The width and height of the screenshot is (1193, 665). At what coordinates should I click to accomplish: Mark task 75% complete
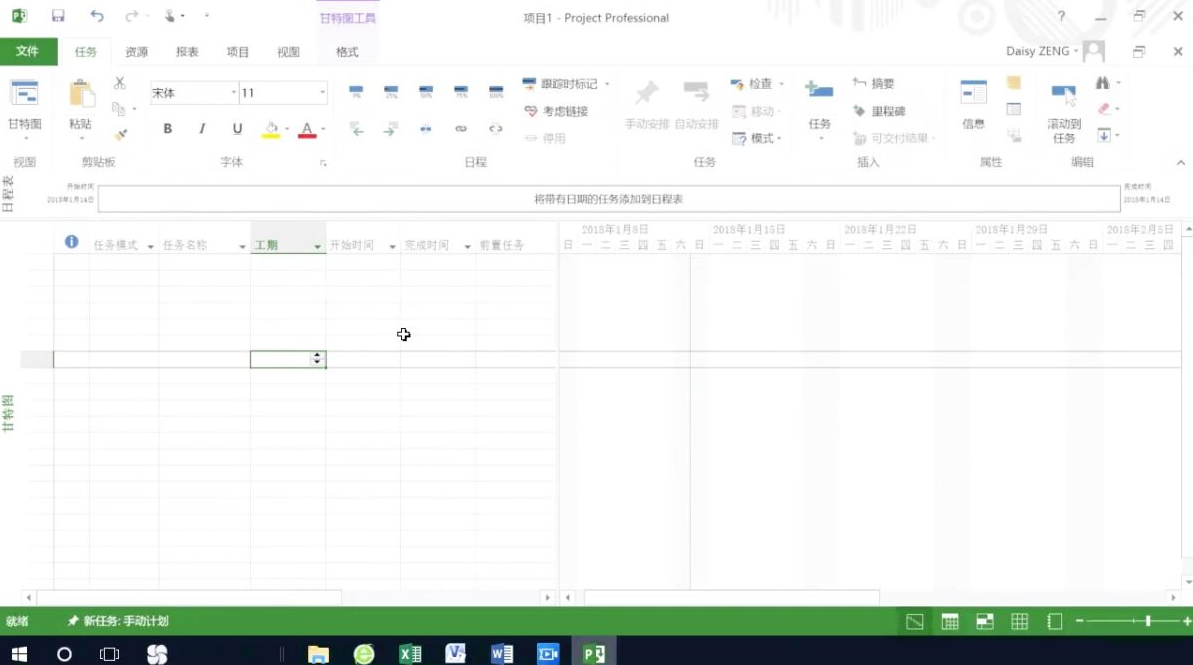460,92
